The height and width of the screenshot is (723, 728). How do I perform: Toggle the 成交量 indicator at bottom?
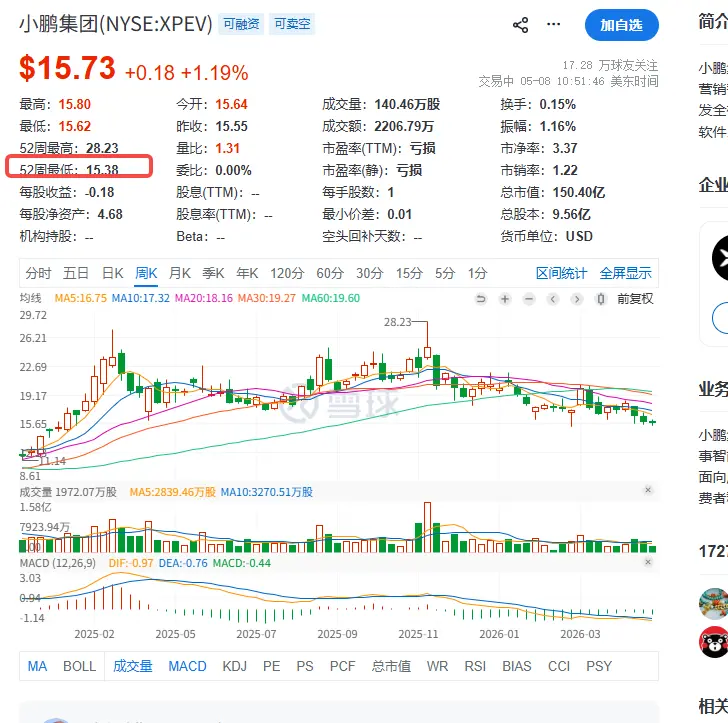(133, 666)
